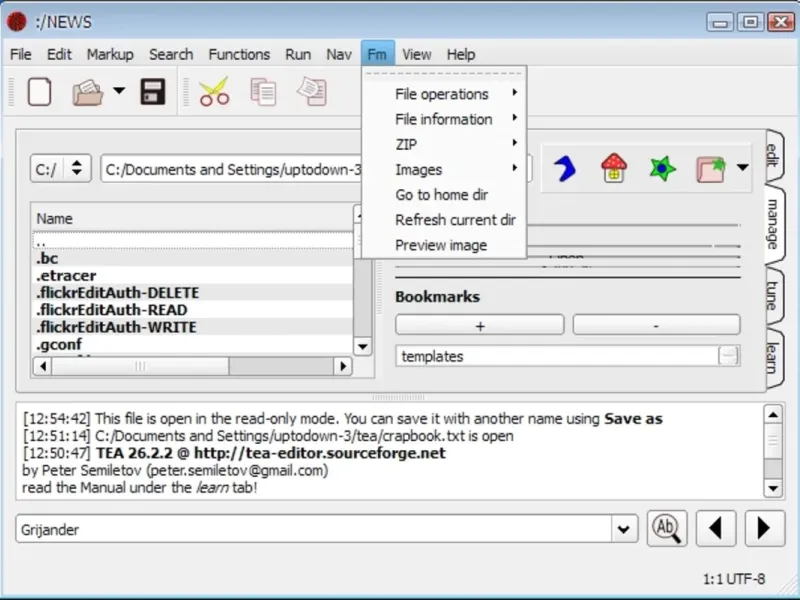Open a file with folder icon

click(88, 92)
